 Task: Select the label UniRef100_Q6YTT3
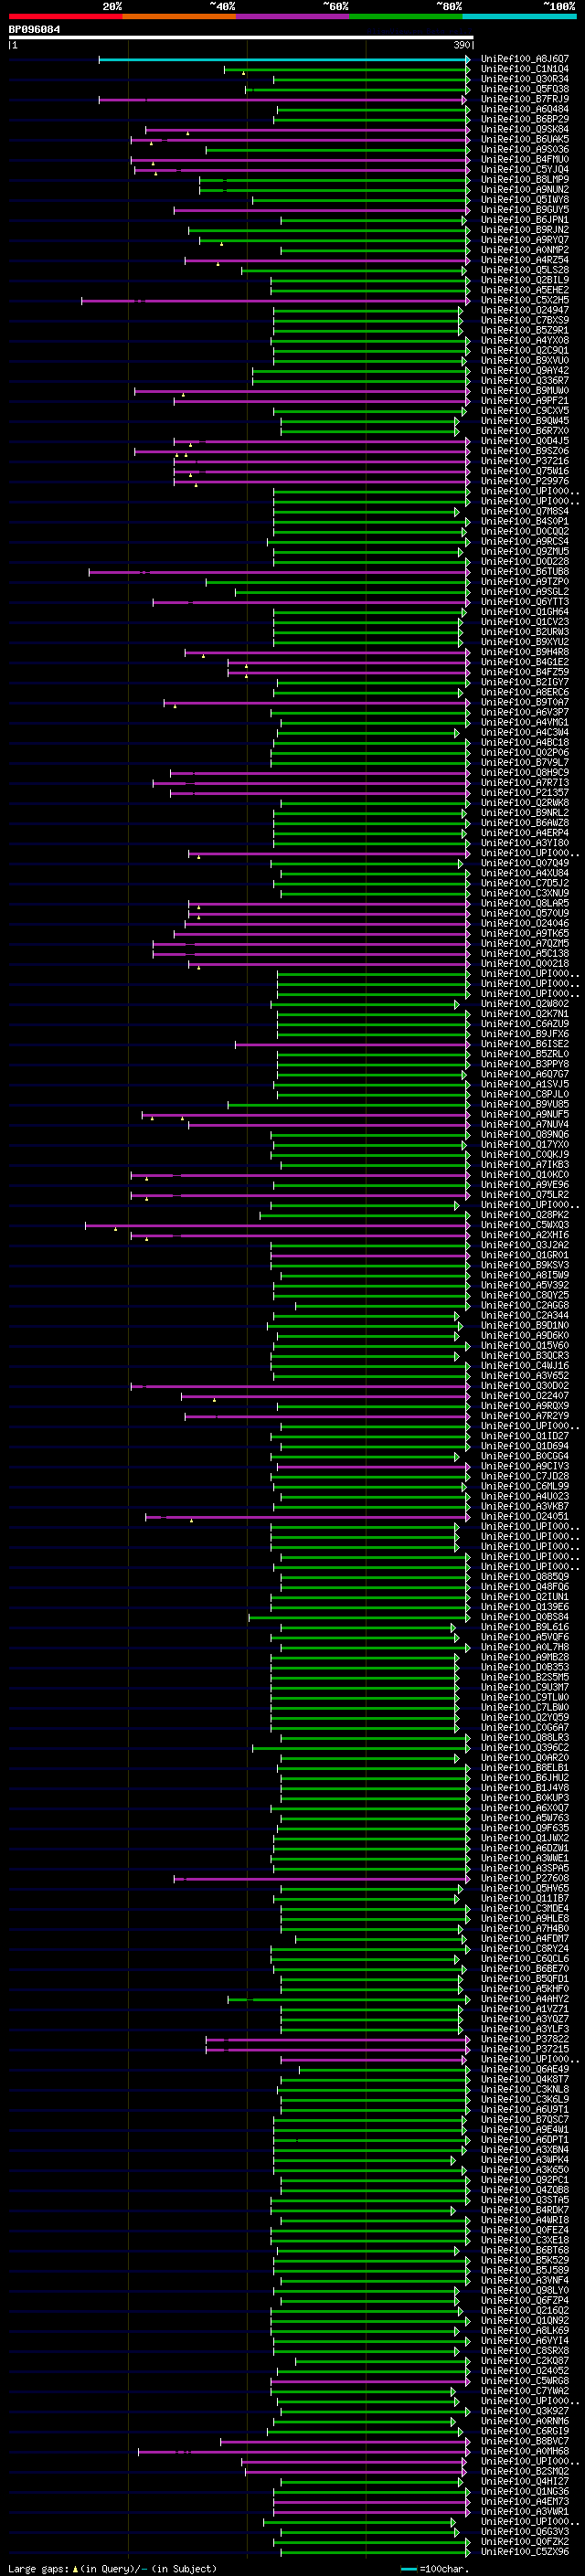tap(525, 602)
